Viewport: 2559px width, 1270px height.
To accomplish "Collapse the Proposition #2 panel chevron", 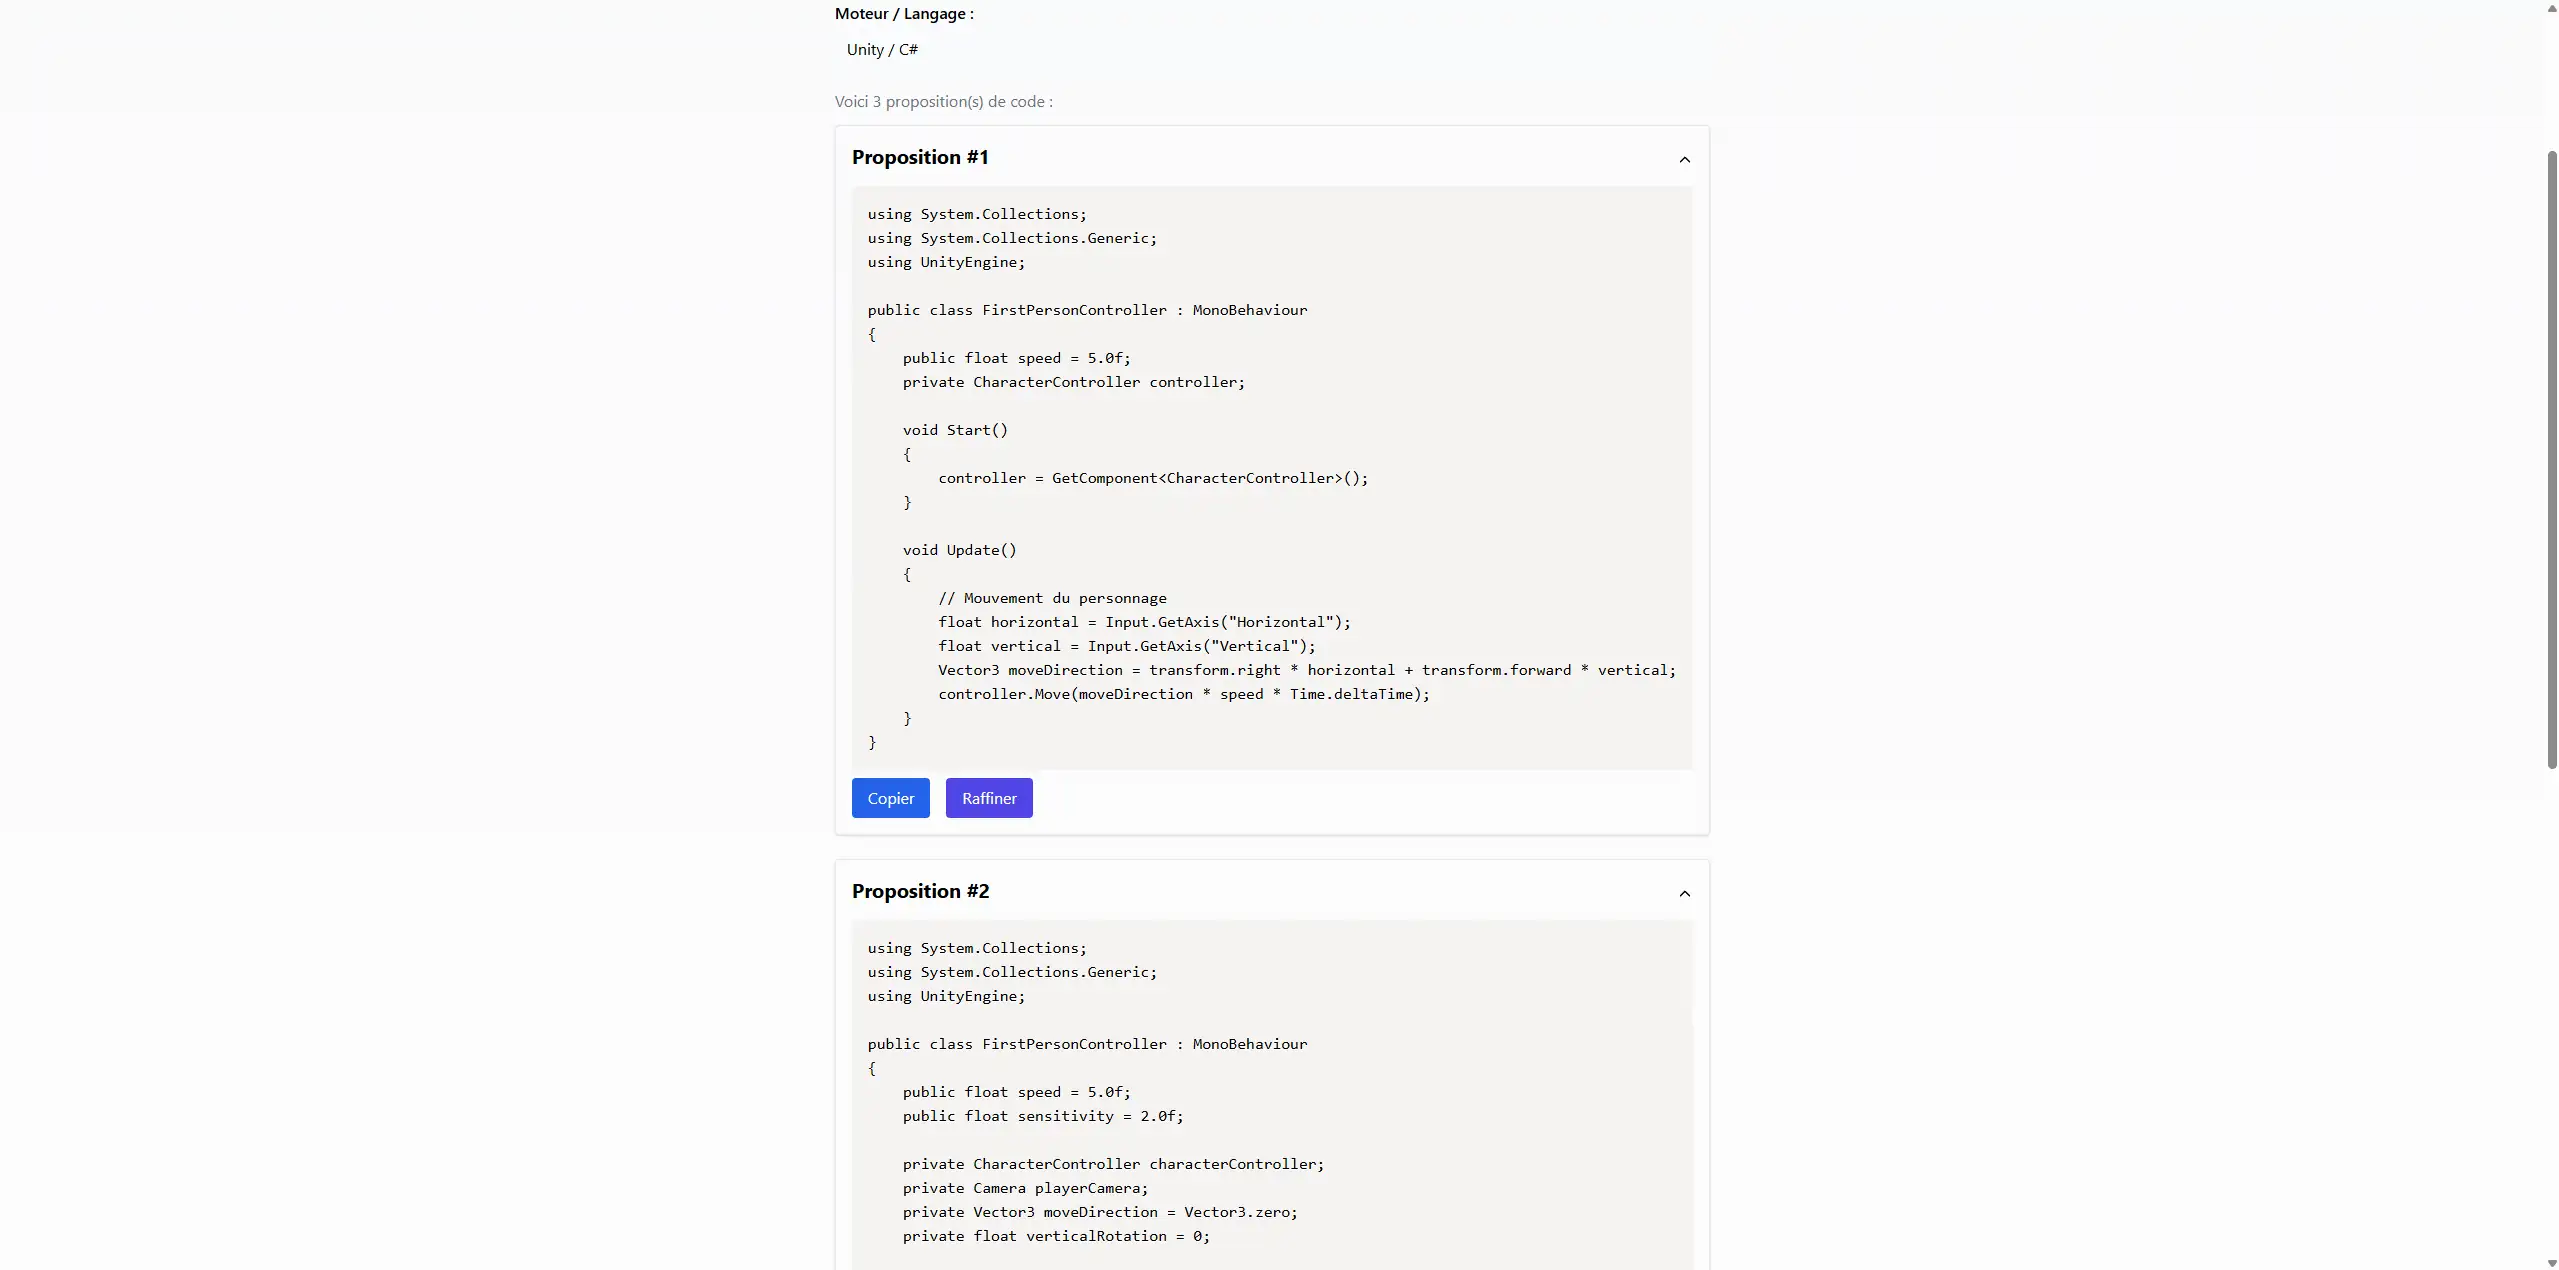I will click(x=1684, y=894).
